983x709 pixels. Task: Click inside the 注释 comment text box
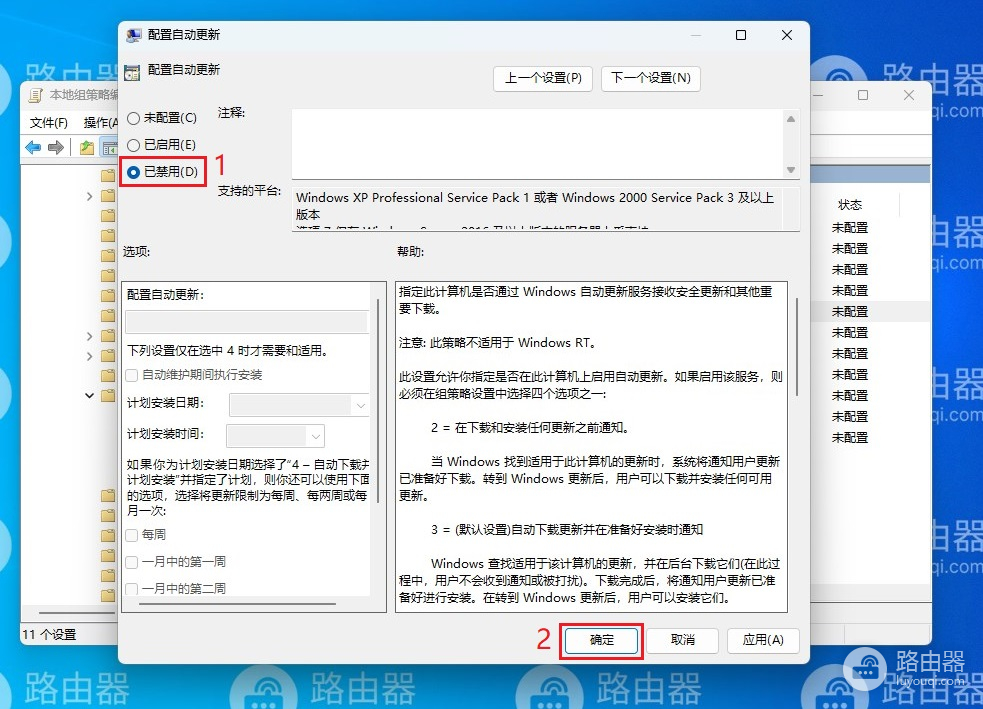535,142
